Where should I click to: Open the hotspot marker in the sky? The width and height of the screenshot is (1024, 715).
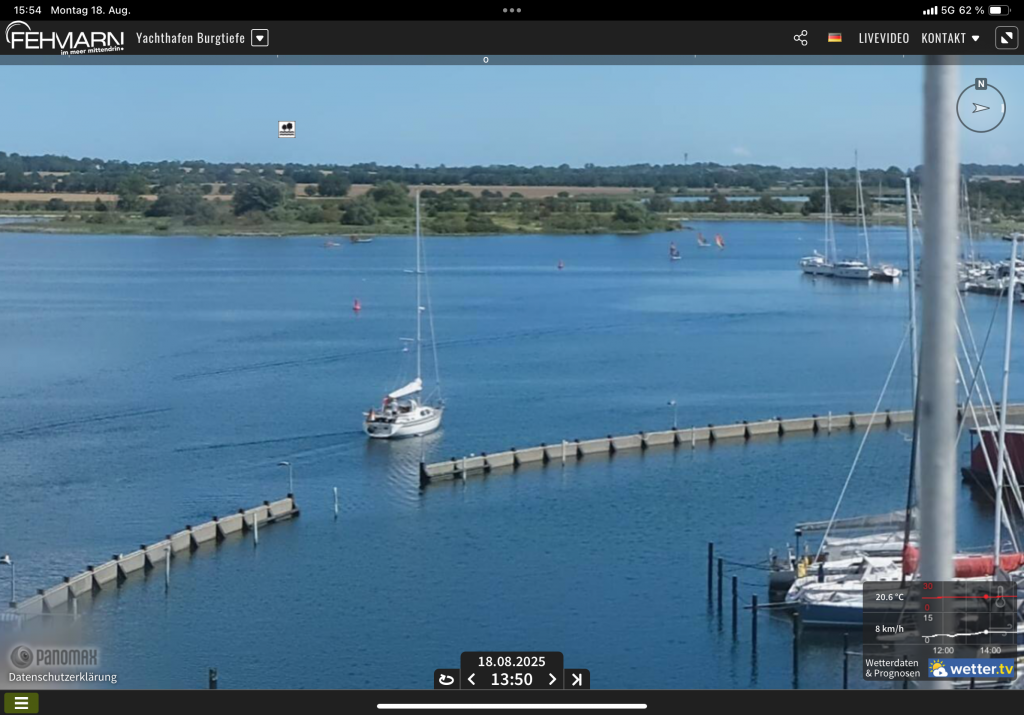point(287,129)
